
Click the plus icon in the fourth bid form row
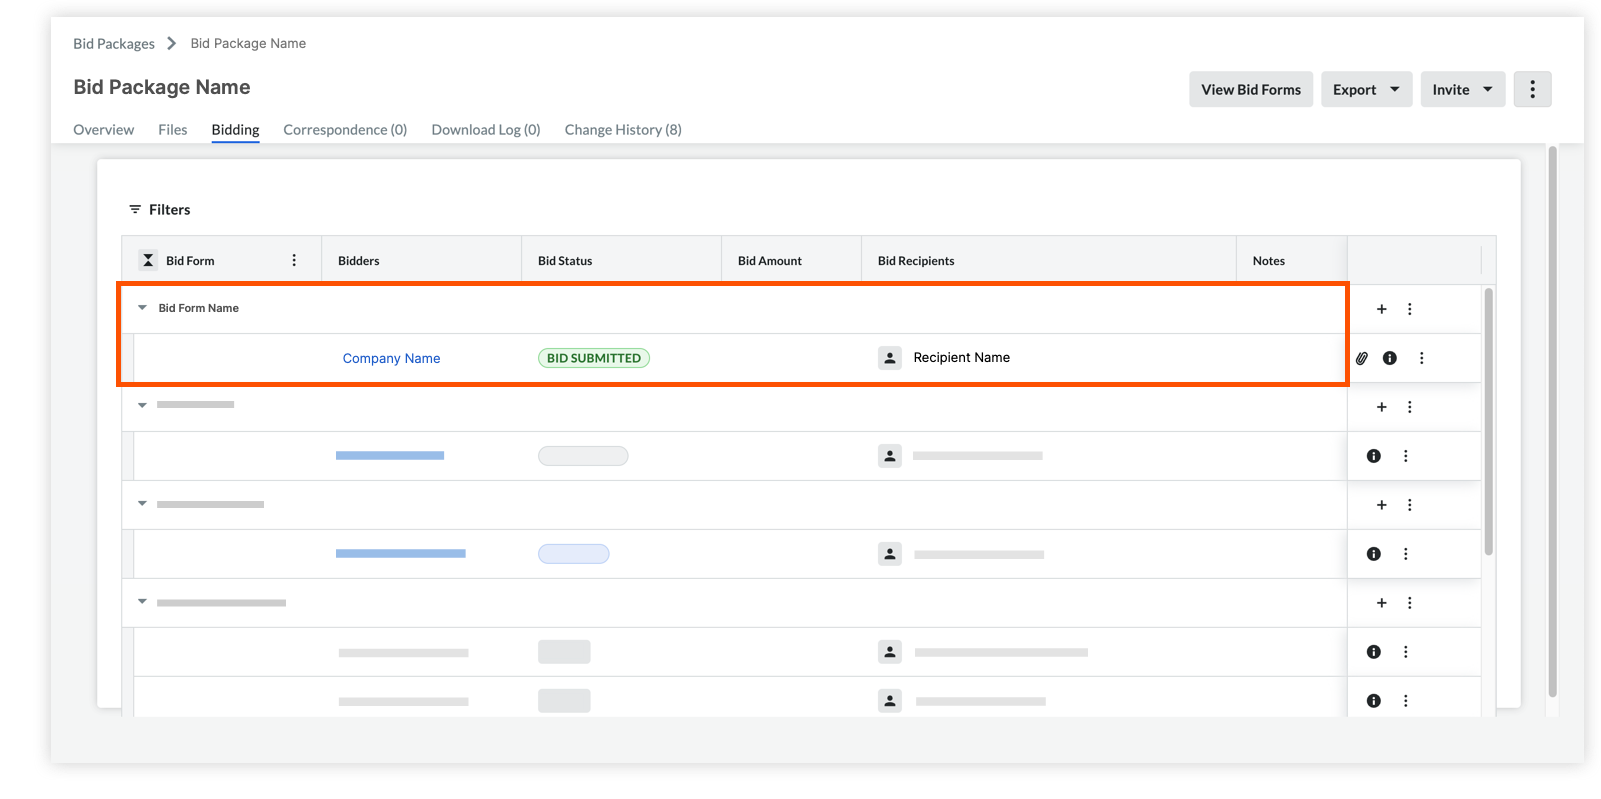1382,603
